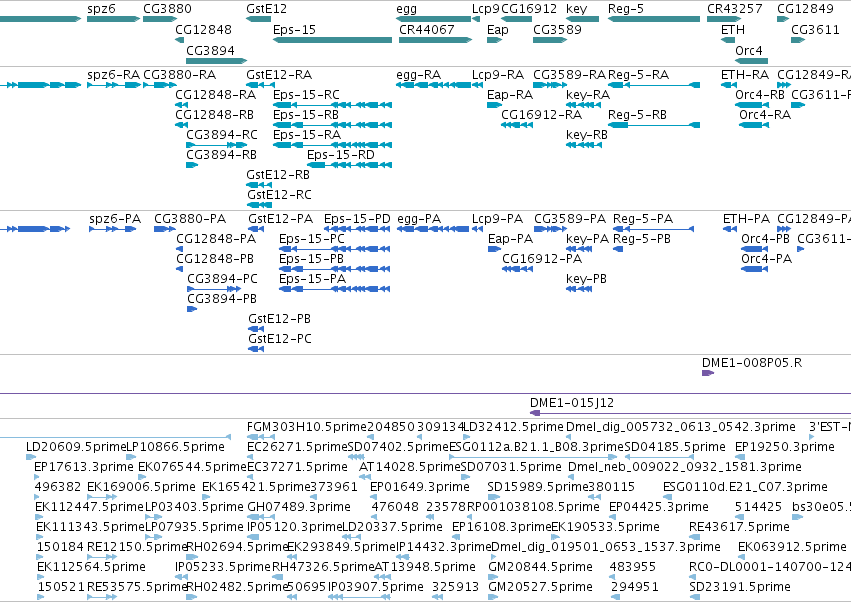Screen dimensions: 851x602
Task: Click the CG3611 gene label
Action: pyautogui.click(x=815, y=29)
